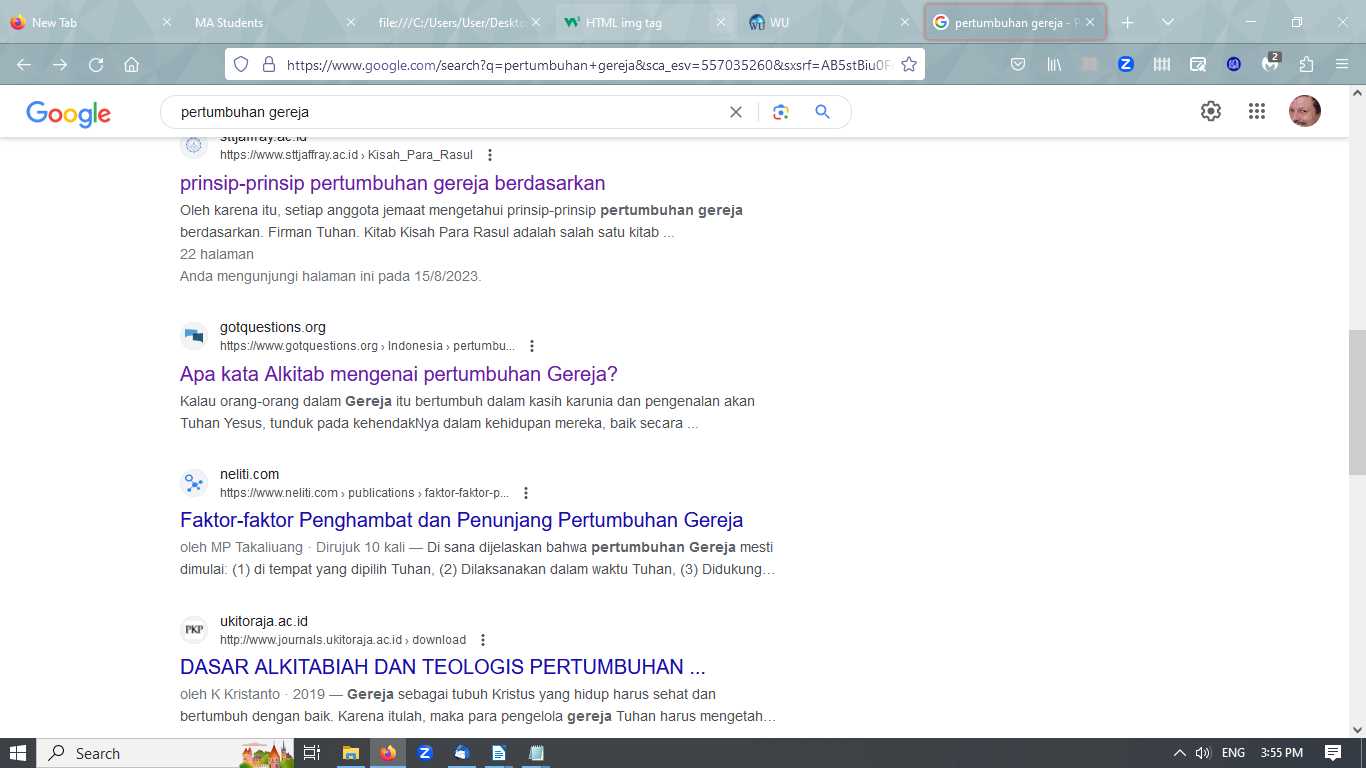Viewport: 1366px width, 768px height.
Task: Open more options for the neliti.com result
Action: pos(526,493)
